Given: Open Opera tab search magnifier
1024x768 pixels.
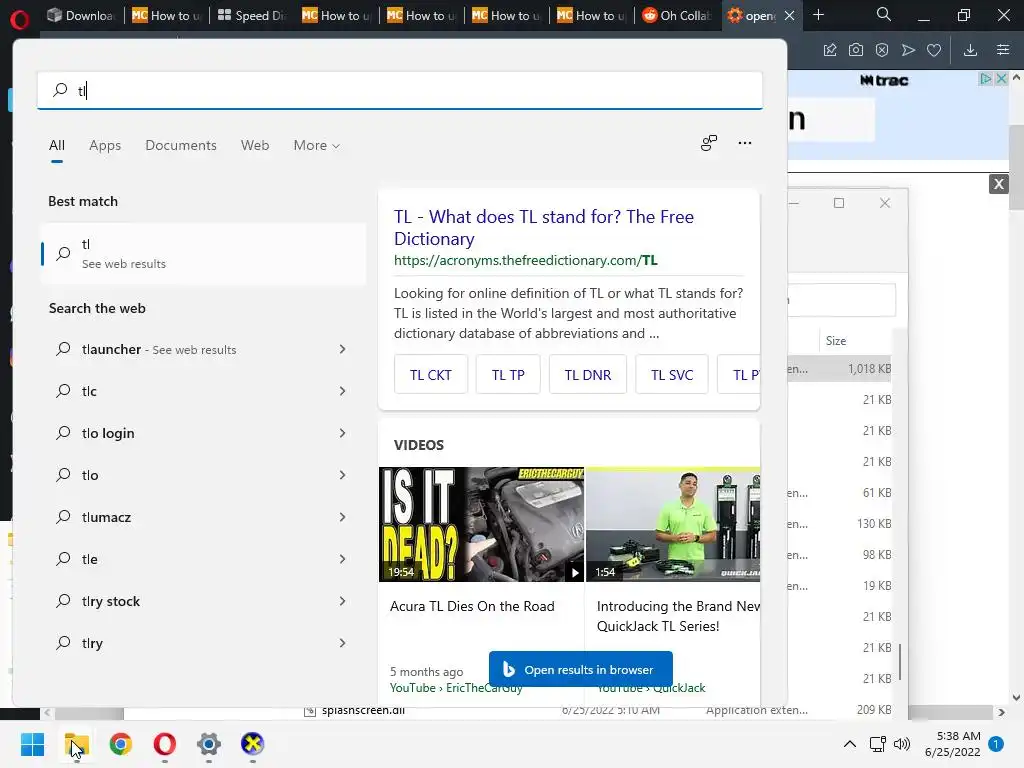Looking at the screenshot, I should (883, 14).
